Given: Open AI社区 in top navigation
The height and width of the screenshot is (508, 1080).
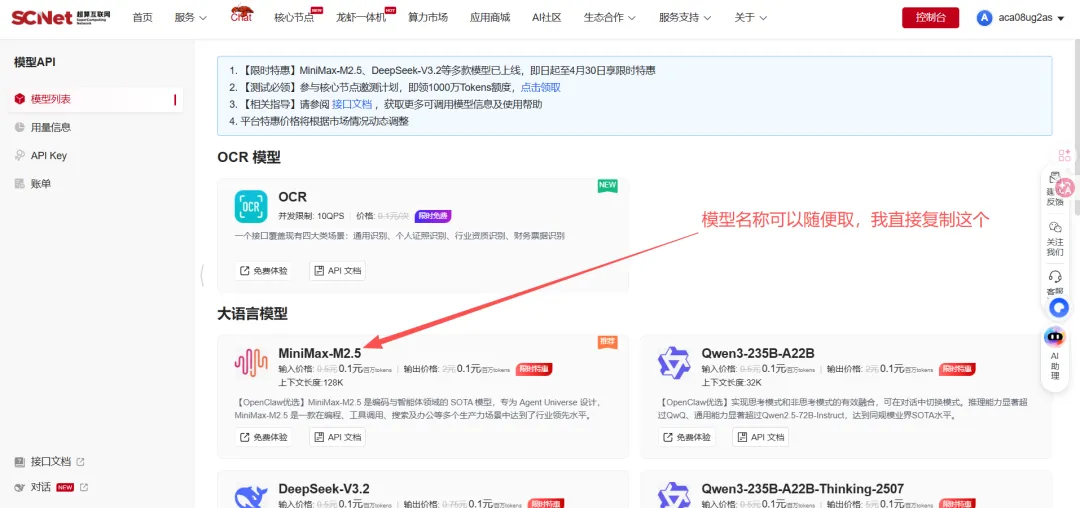Looking at the screenshot, I should 547,18.
